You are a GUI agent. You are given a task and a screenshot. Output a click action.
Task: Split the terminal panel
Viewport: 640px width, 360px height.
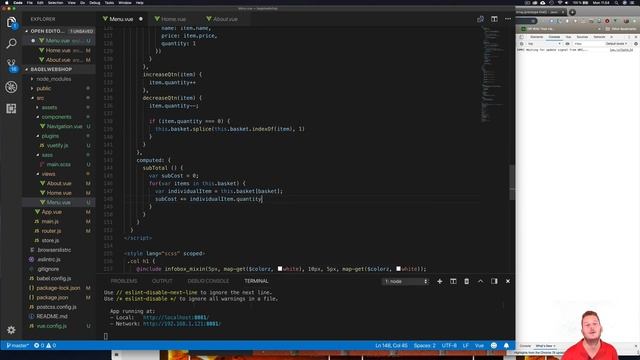click(x=453, y=281)
